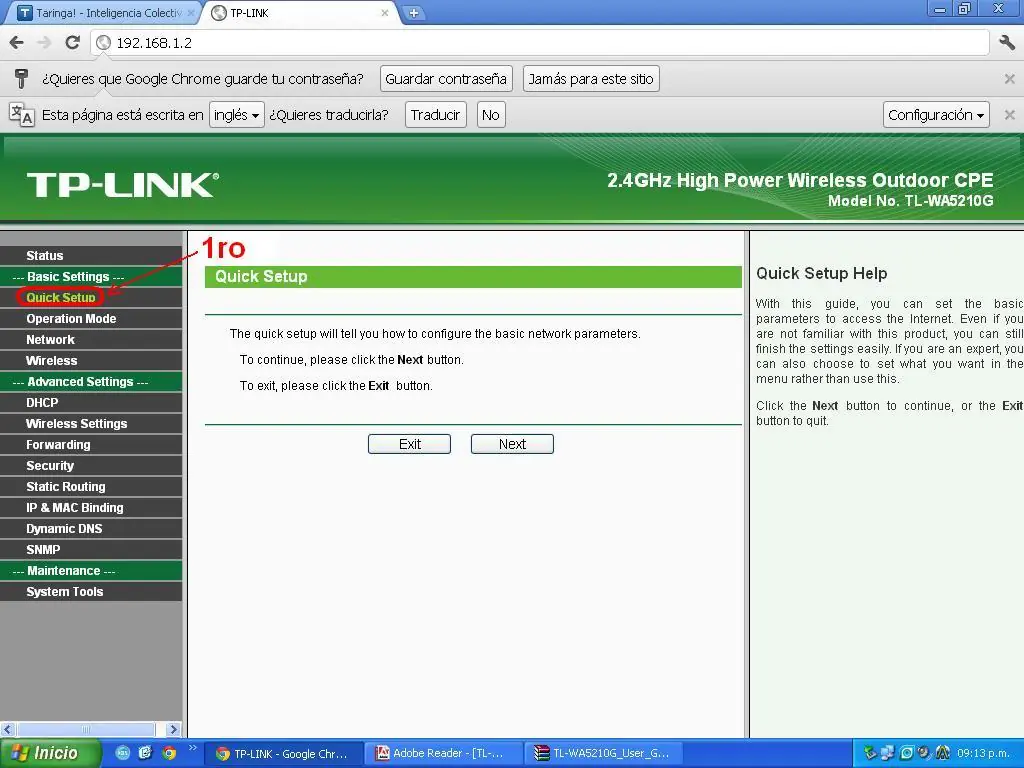Open the Configuración dropdown
Viewport: 1024px width, 768px height.
pos(936,115)
